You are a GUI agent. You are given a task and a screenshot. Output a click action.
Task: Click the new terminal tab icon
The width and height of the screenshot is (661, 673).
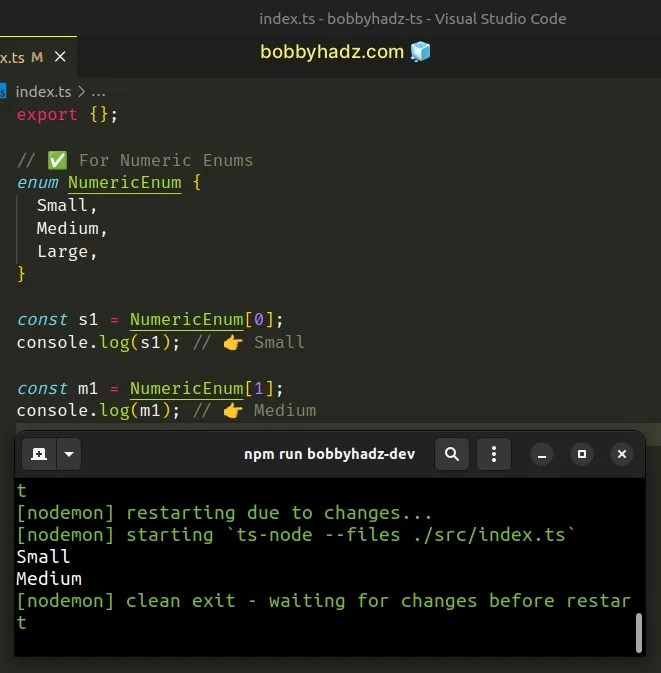[39, 454]
